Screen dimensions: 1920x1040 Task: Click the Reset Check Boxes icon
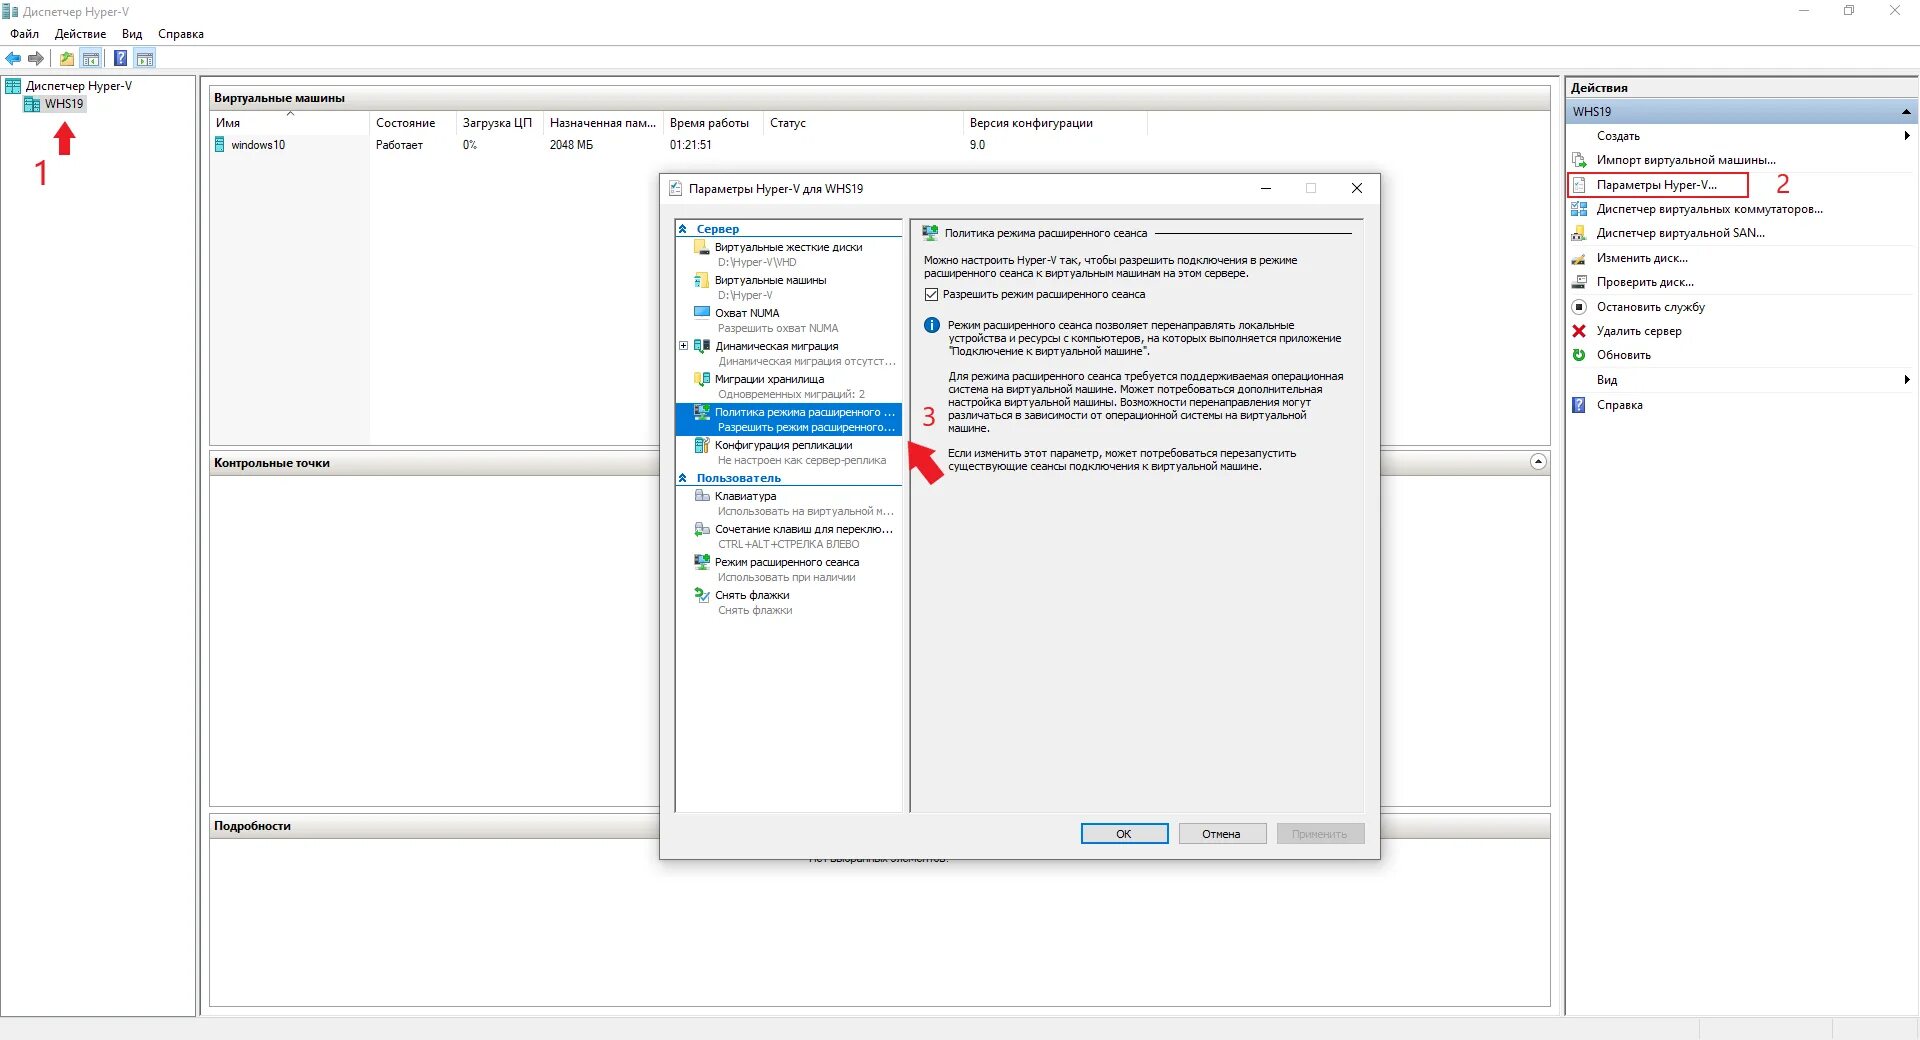(702, 595)
